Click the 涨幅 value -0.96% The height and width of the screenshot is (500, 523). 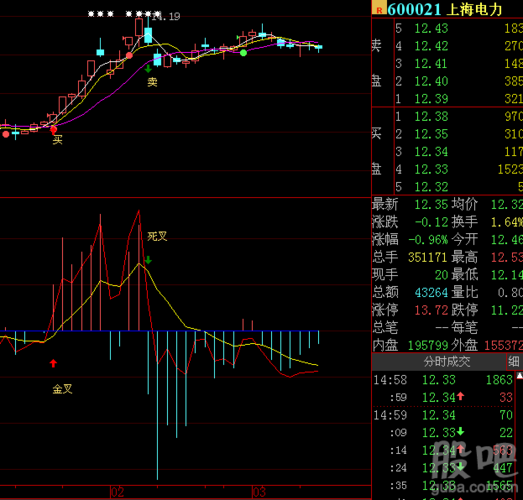pos(428,240)
